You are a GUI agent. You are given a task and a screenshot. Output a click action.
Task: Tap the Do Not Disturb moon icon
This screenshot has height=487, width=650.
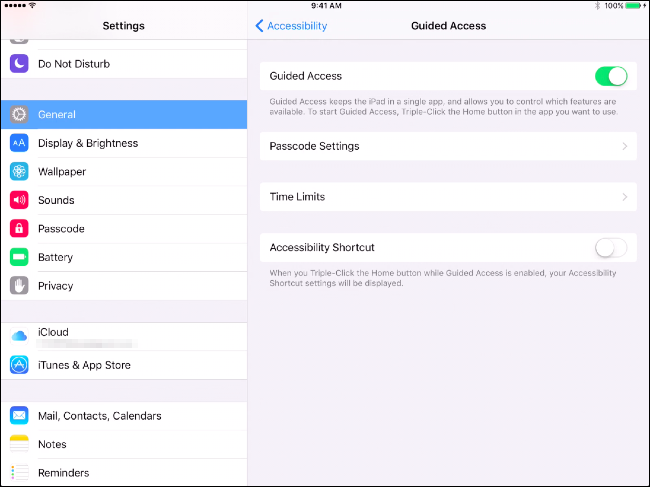19,64
